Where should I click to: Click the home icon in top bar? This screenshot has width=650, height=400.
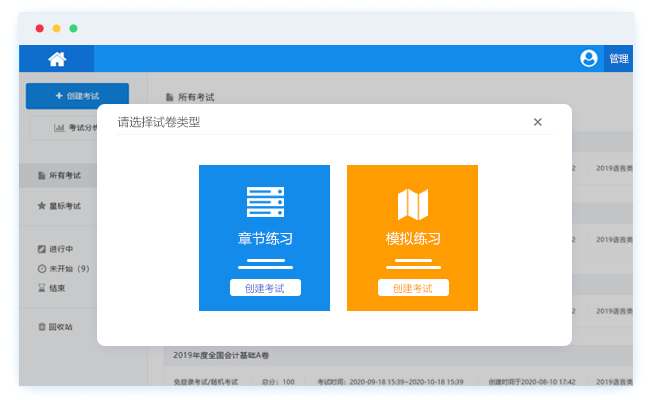click(57, 59)
